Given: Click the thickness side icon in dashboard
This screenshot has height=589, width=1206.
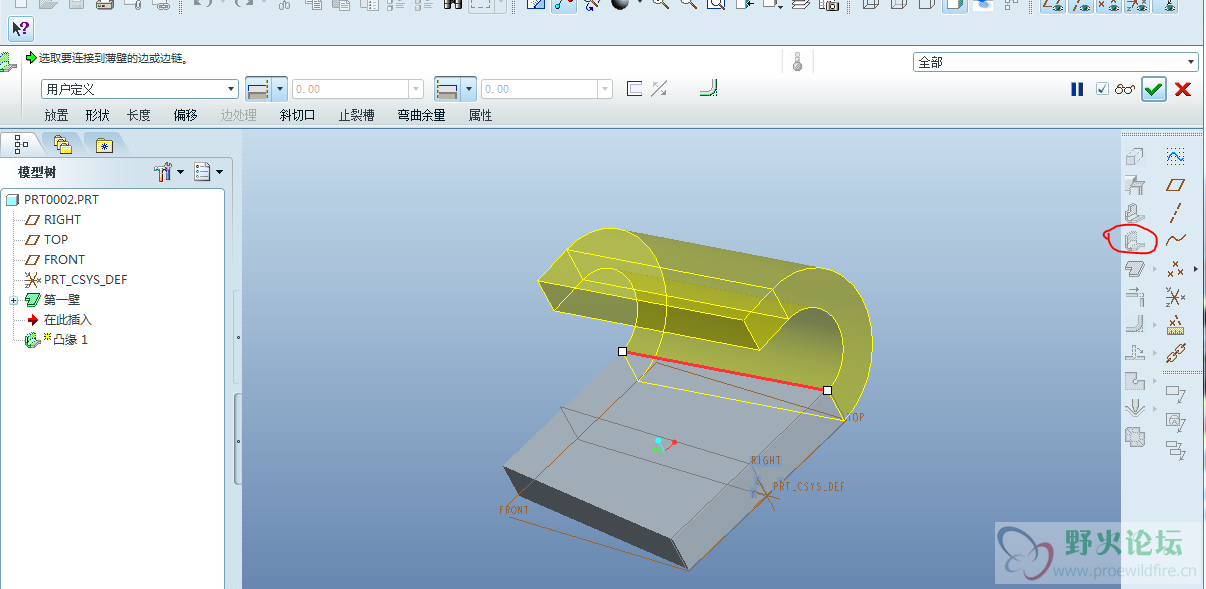Looking at the screenshot, I should point(634,89).
